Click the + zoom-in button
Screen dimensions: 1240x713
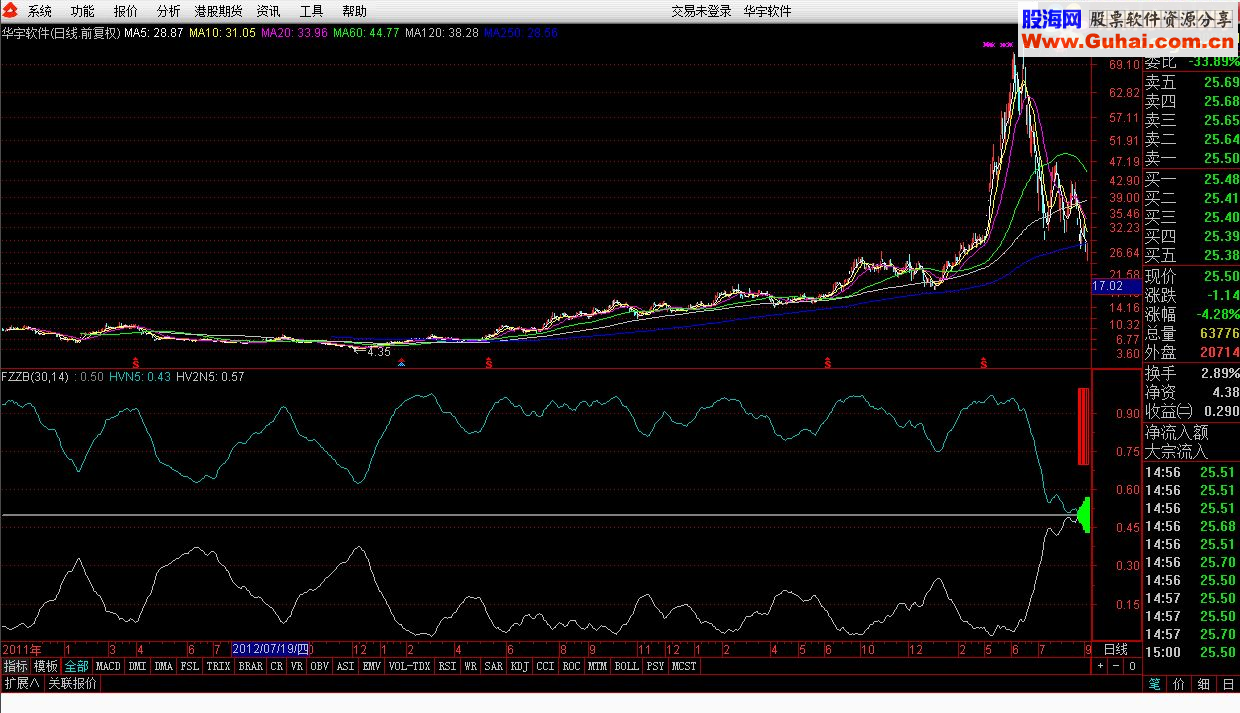1100,666
